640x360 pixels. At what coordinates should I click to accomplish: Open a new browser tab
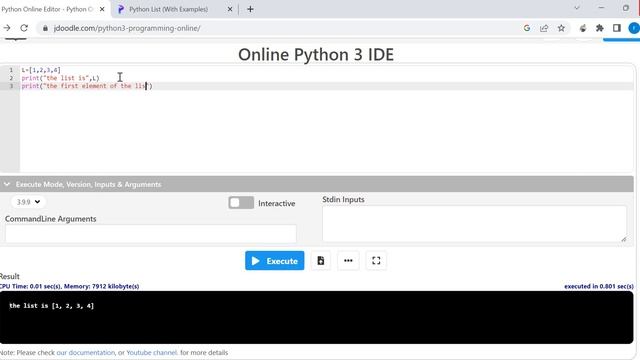click(250, 9)
